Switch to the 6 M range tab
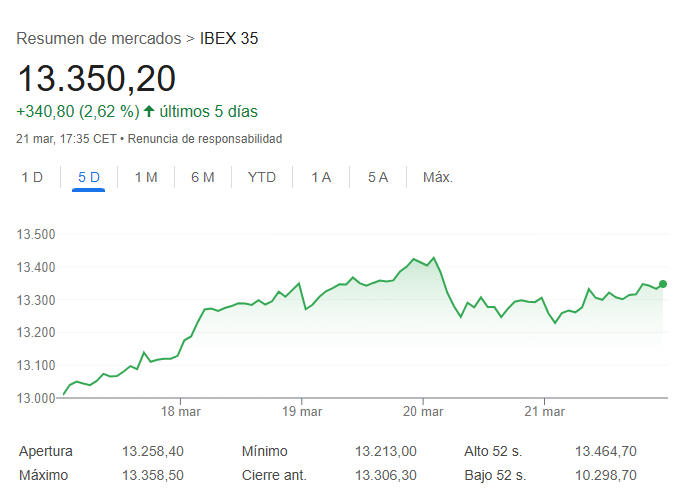Screen dimensions: 685x499 pos(203,177)
